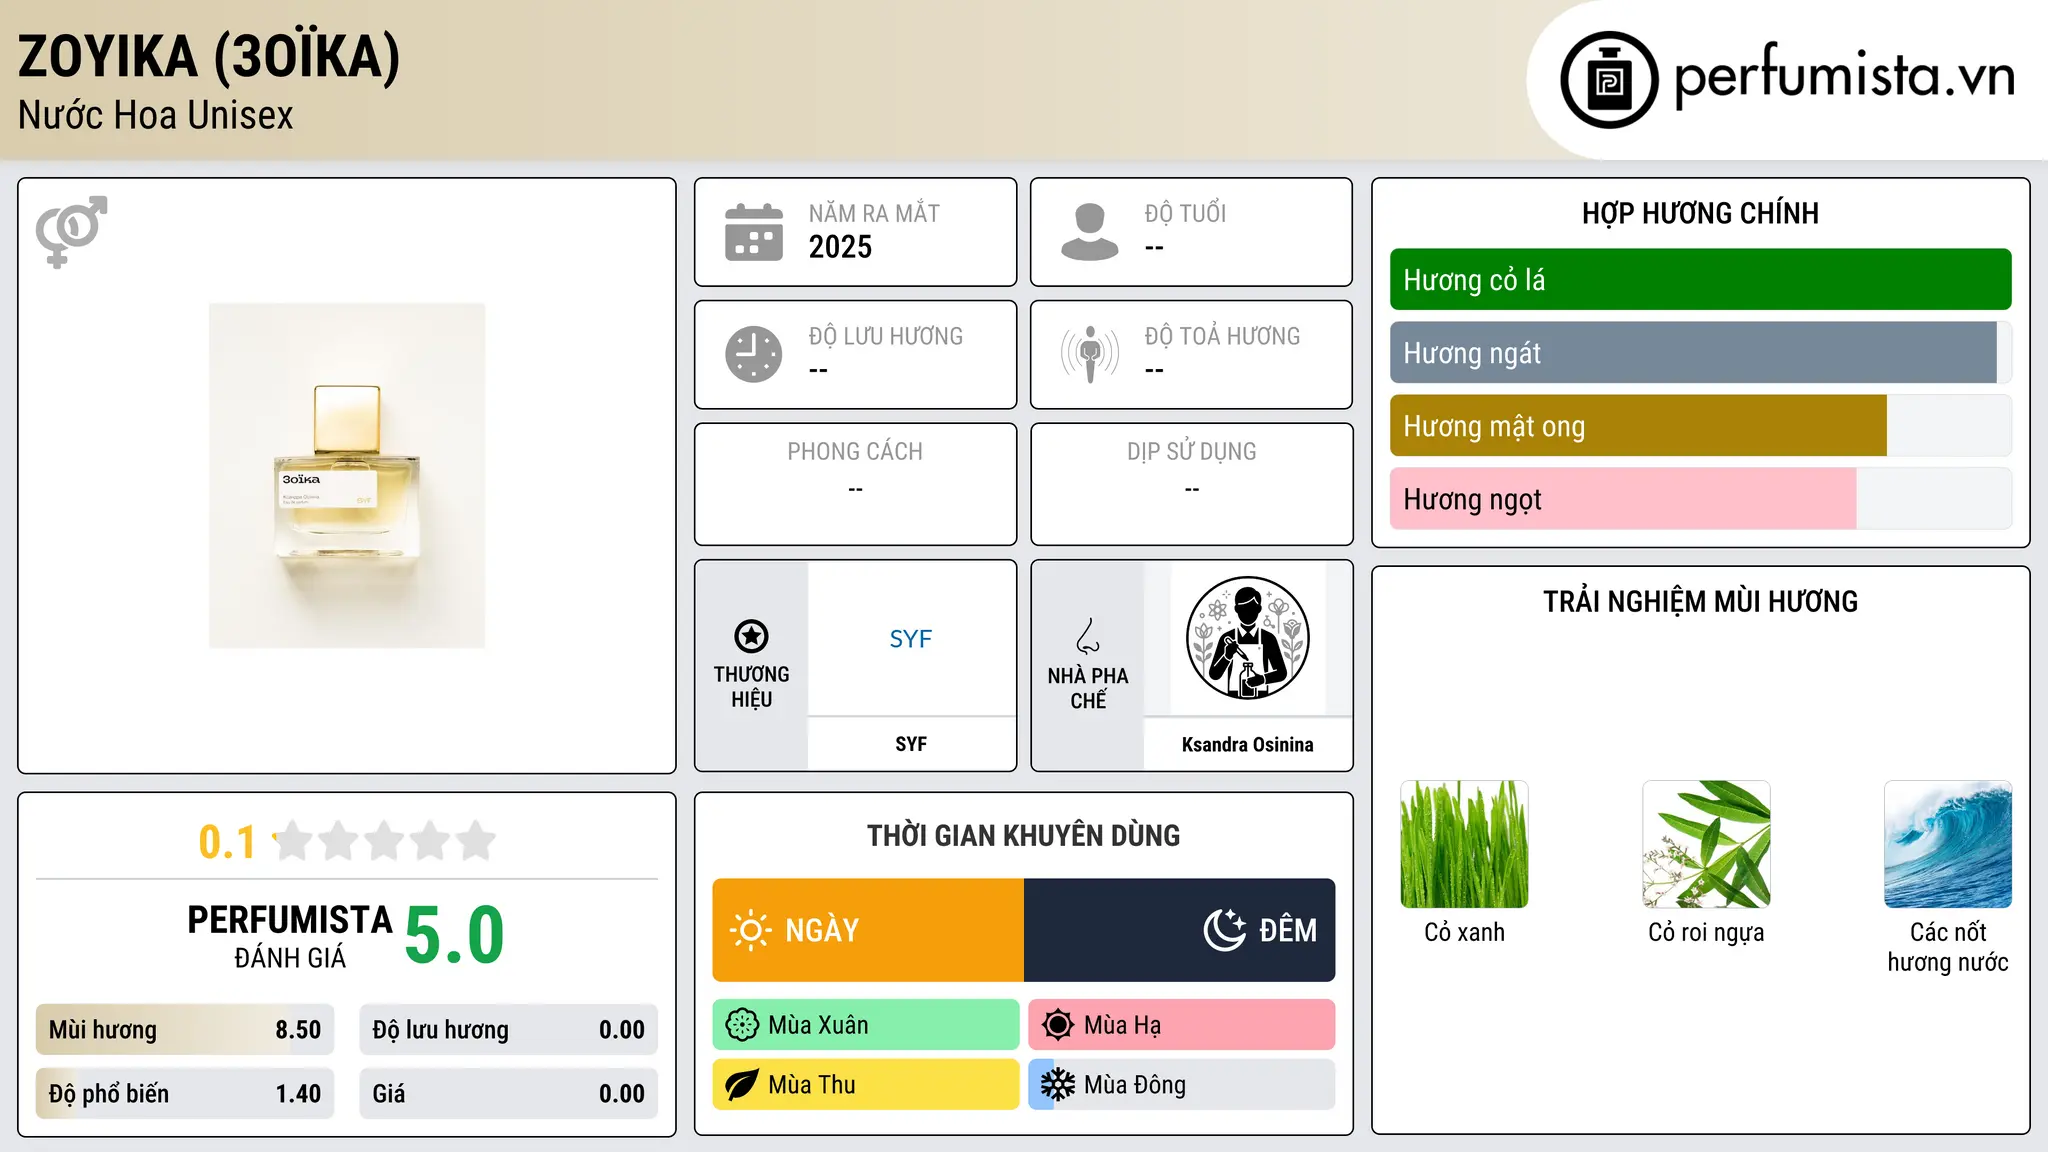This screenshot has height=1152, width=2048.
Task: Click the release year value 2025
Action: click(840, 247)
